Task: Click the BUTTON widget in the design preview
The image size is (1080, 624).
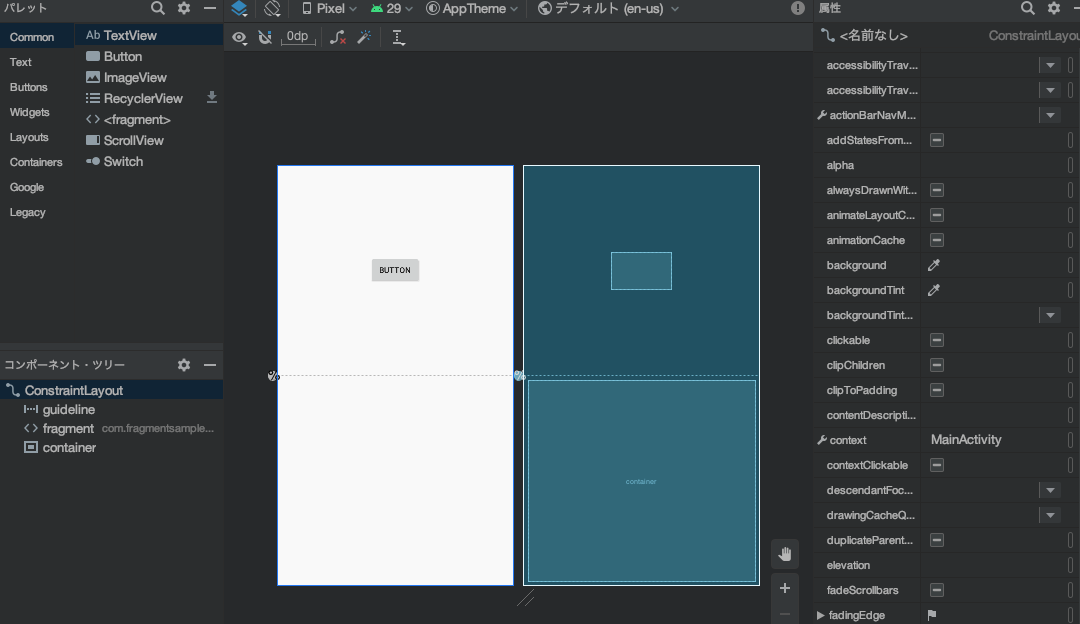Action: pyautogui.click(x=395, y=270)
